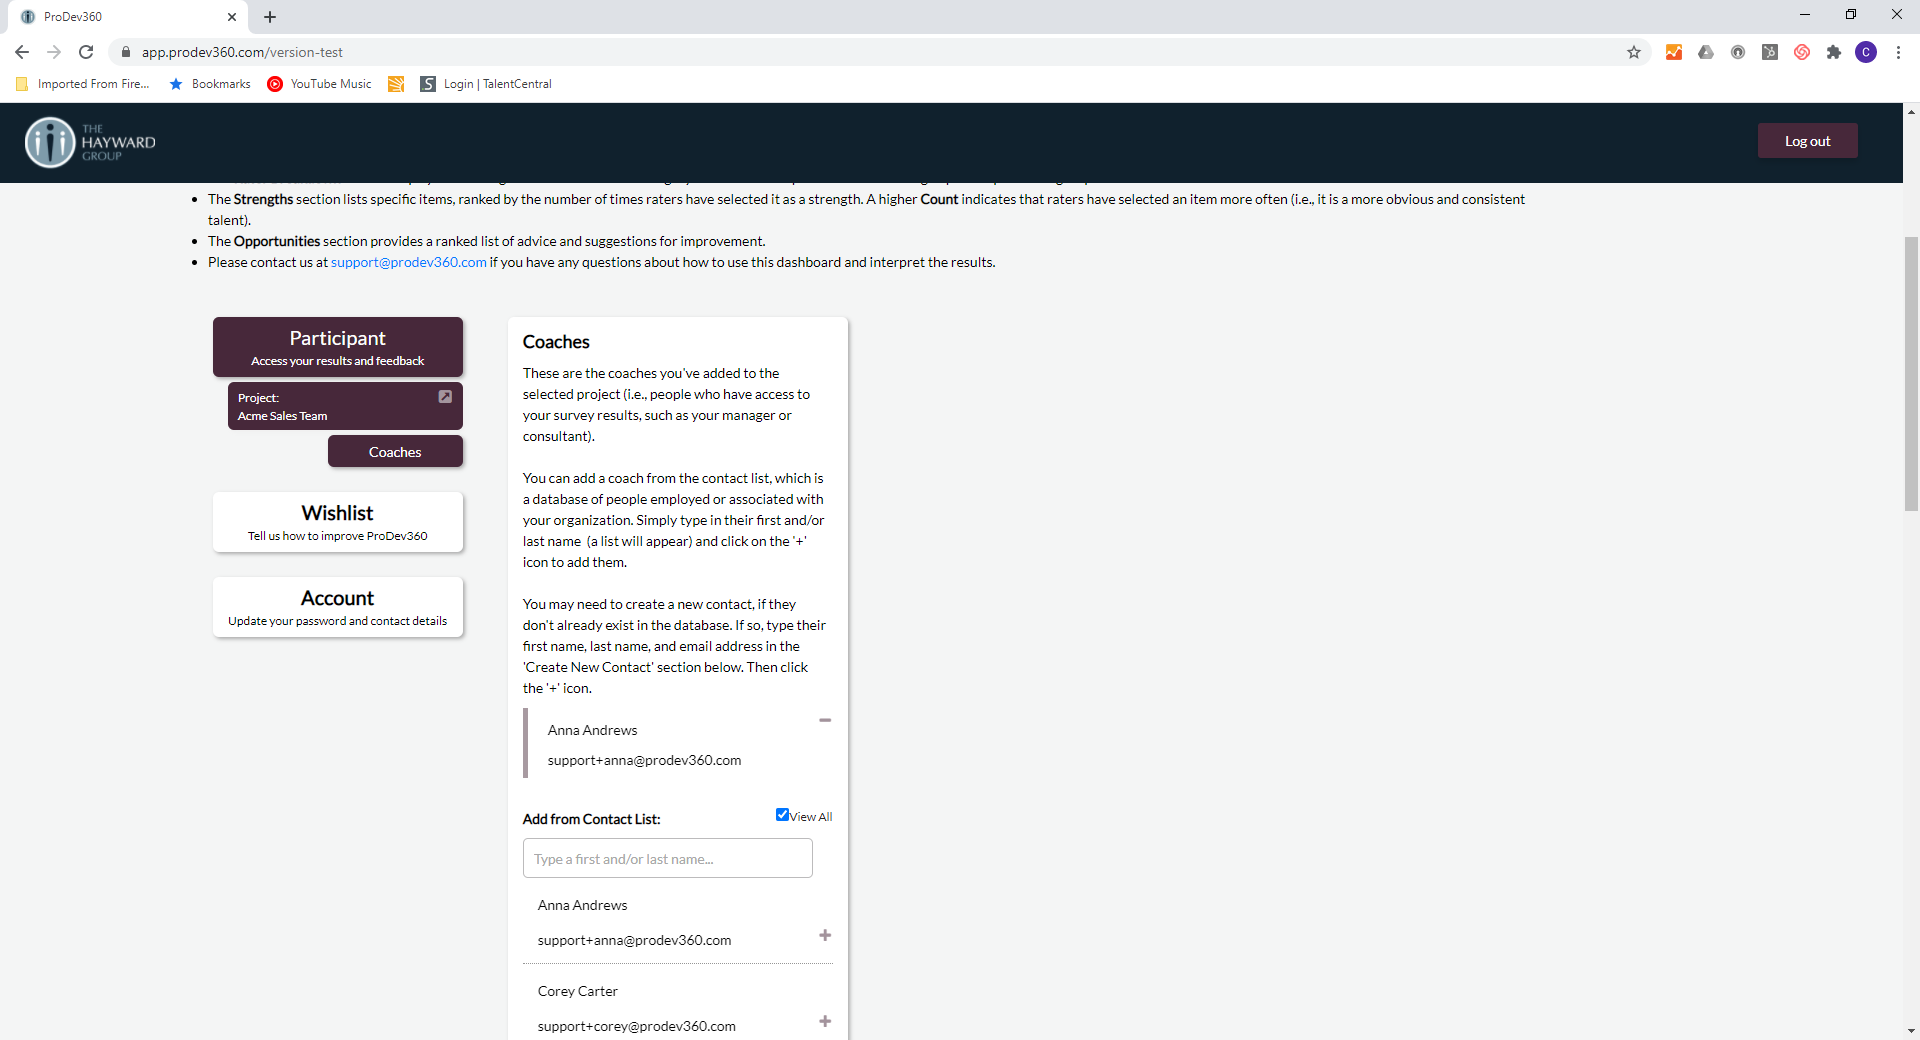Open YouTube Music bookmark

320,84
